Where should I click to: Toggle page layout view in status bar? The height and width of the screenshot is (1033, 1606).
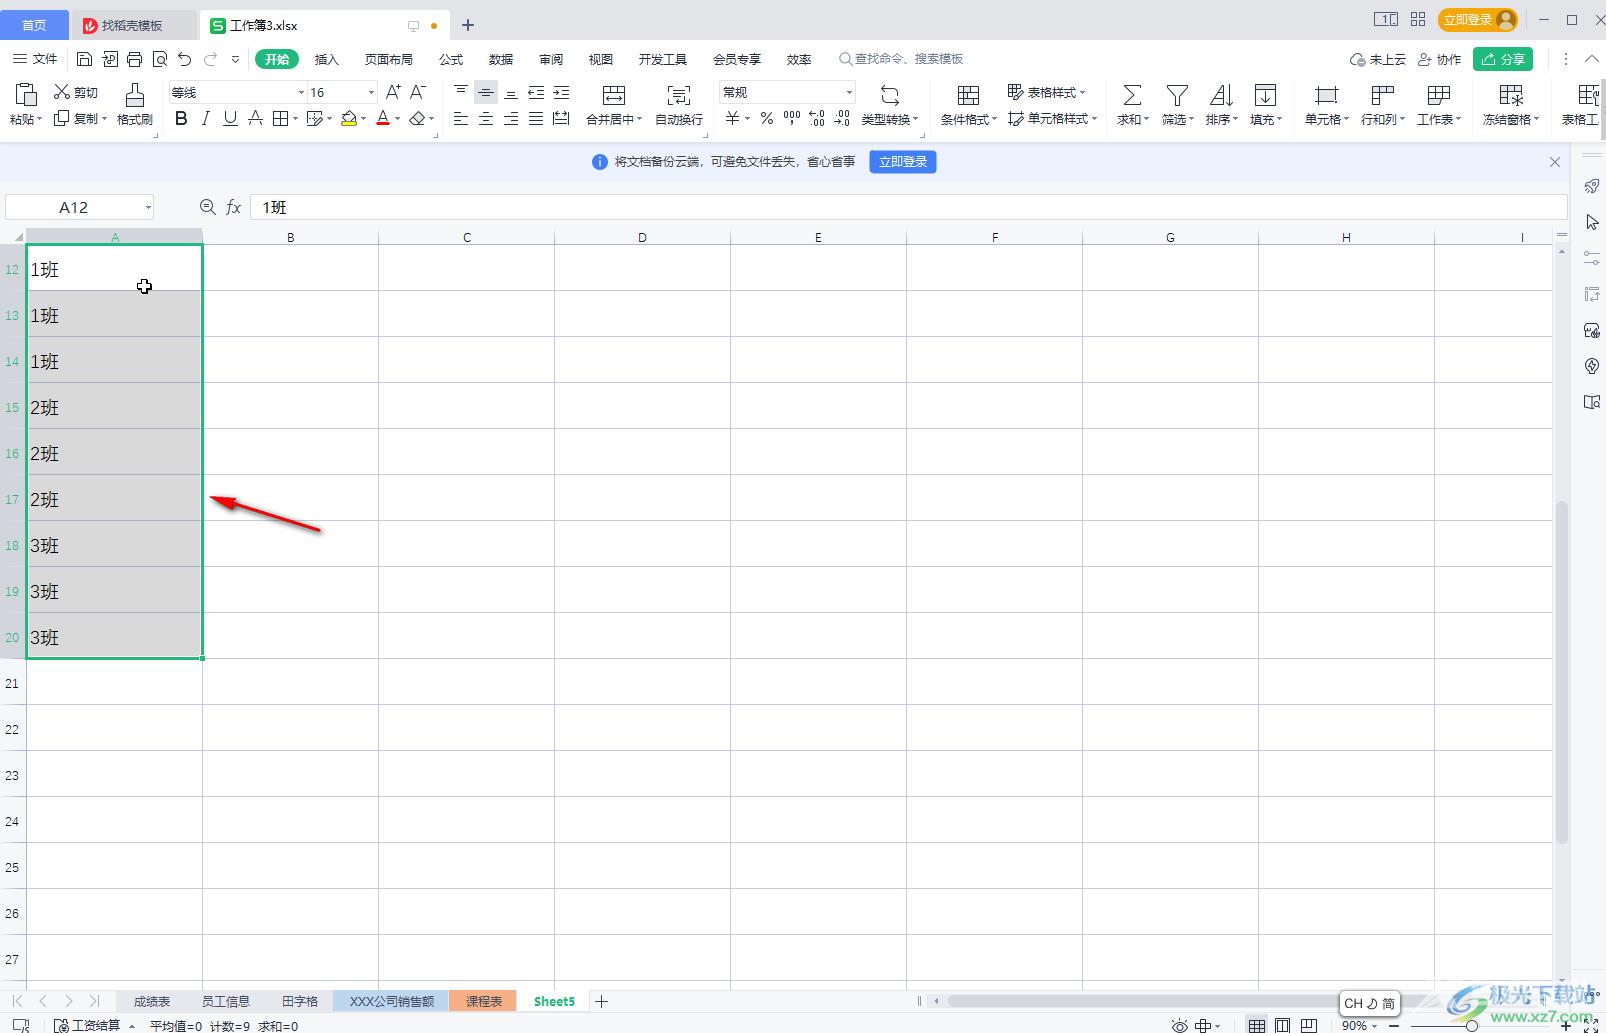coord(1283,1025)
